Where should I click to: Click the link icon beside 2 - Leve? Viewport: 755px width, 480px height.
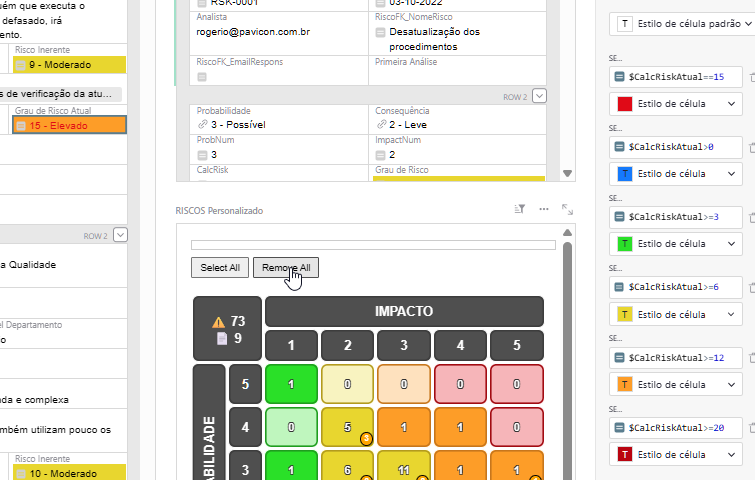click(x=380, y=125)
